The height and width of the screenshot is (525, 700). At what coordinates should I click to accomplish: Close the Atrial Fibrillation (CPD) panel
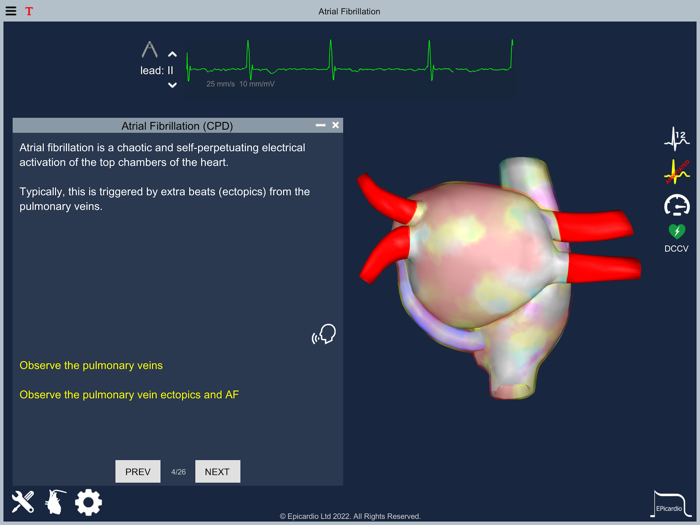point(336,125)
